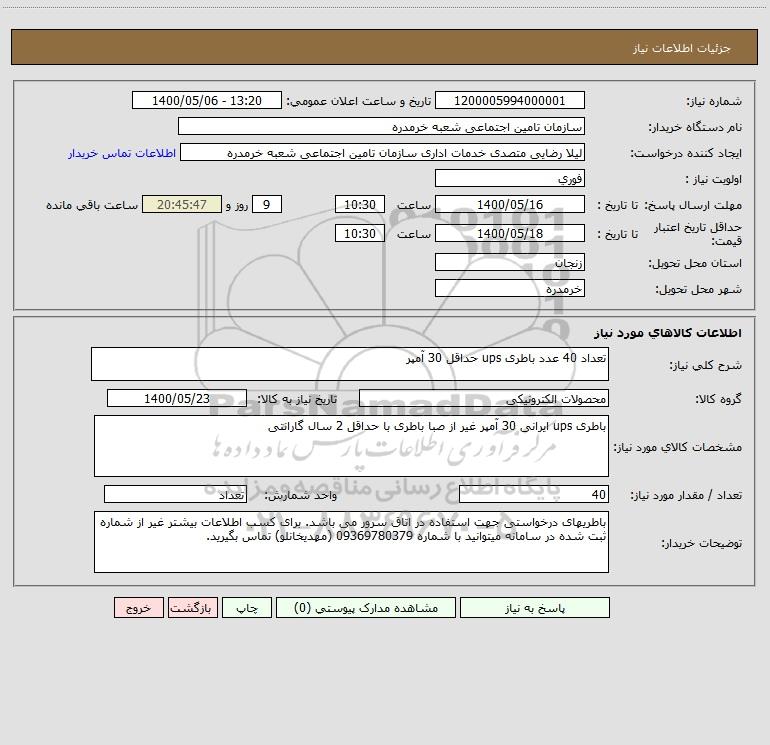
Task: Click the خروج exit button
Action: (x=138, y=607)
